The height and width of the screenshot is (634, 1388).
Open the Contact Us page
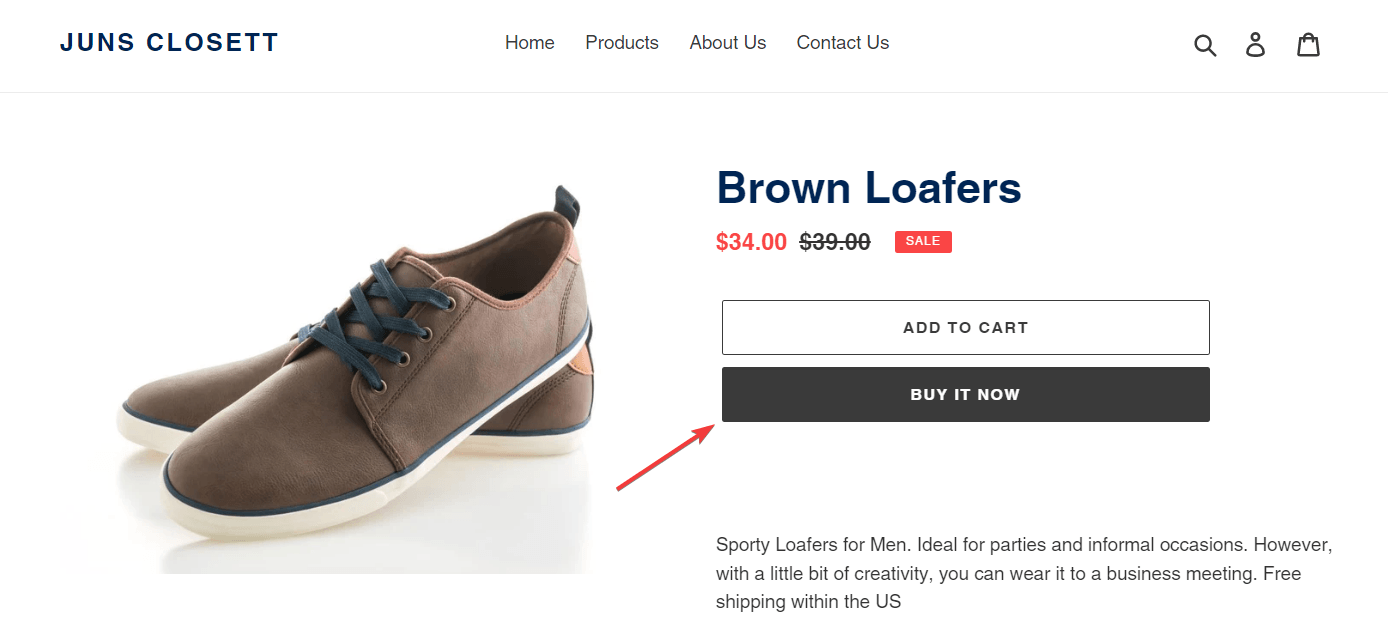[842, 43]
